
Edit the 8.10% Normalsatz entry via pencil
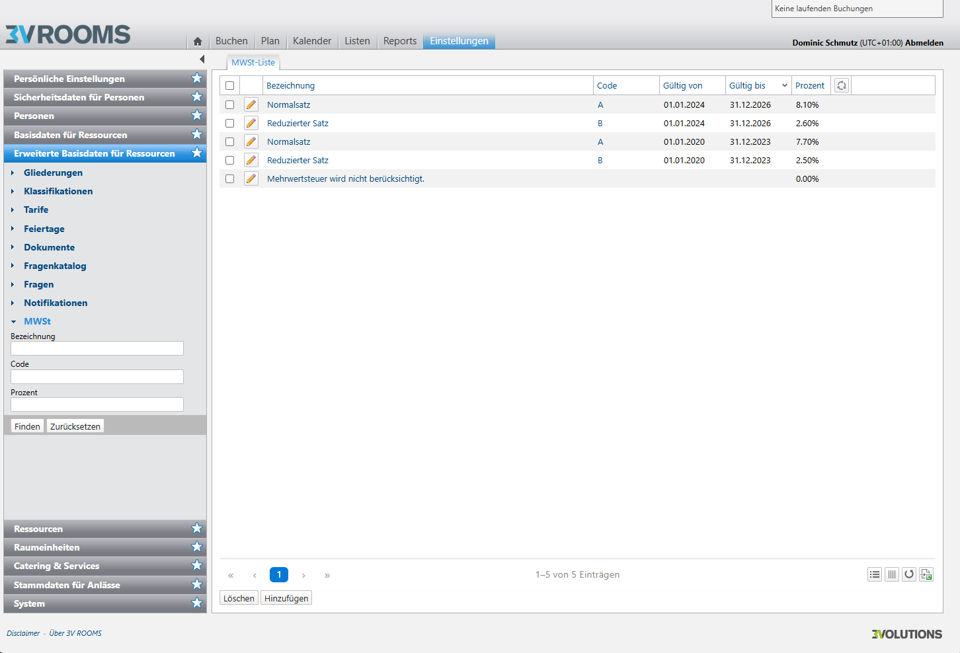pos(251,105)
